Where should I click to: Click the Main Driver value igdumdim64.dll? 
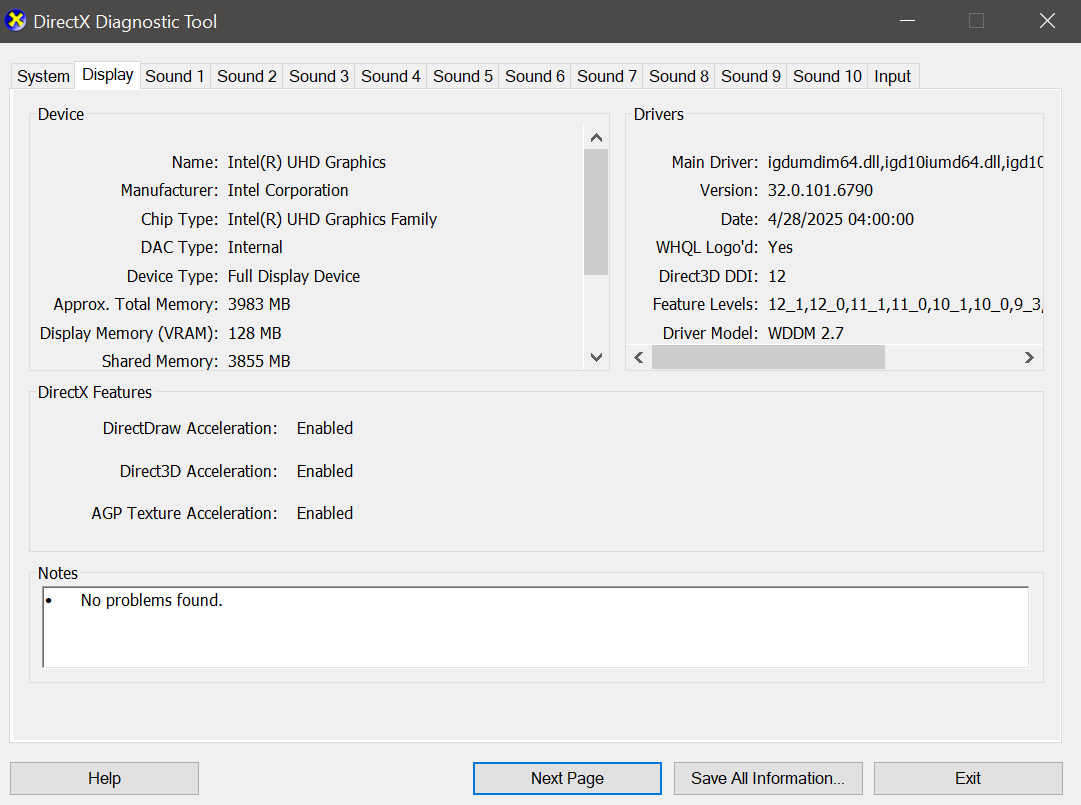(x=905, y=162)
